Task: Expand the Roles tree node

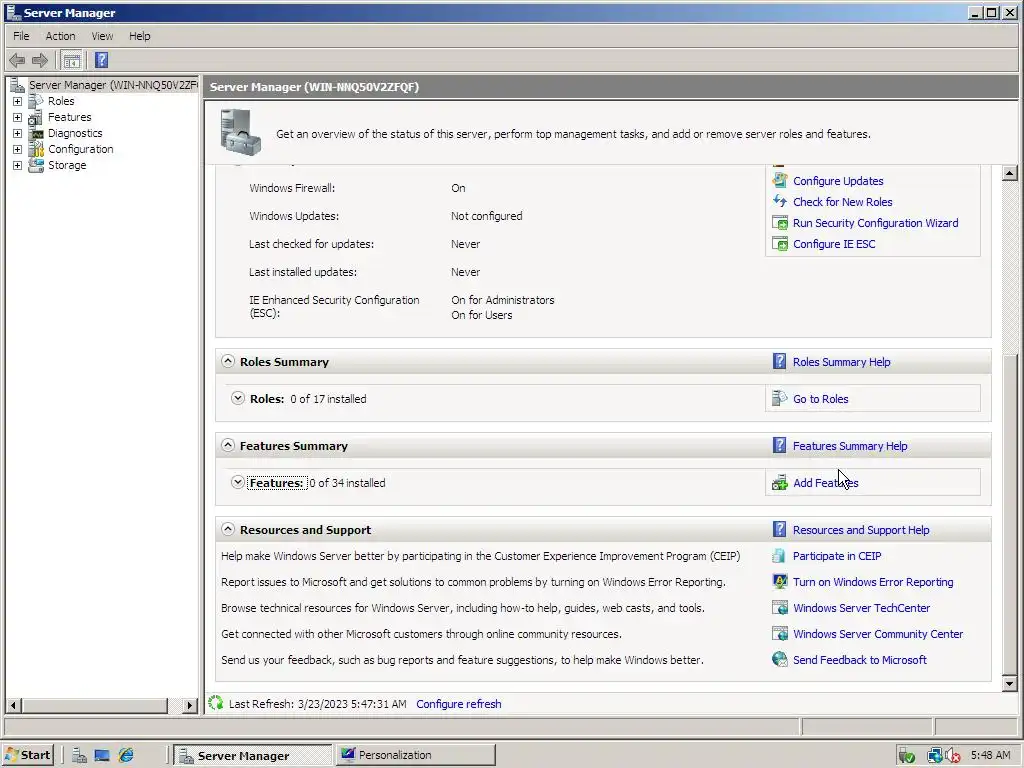Action: 18,101
